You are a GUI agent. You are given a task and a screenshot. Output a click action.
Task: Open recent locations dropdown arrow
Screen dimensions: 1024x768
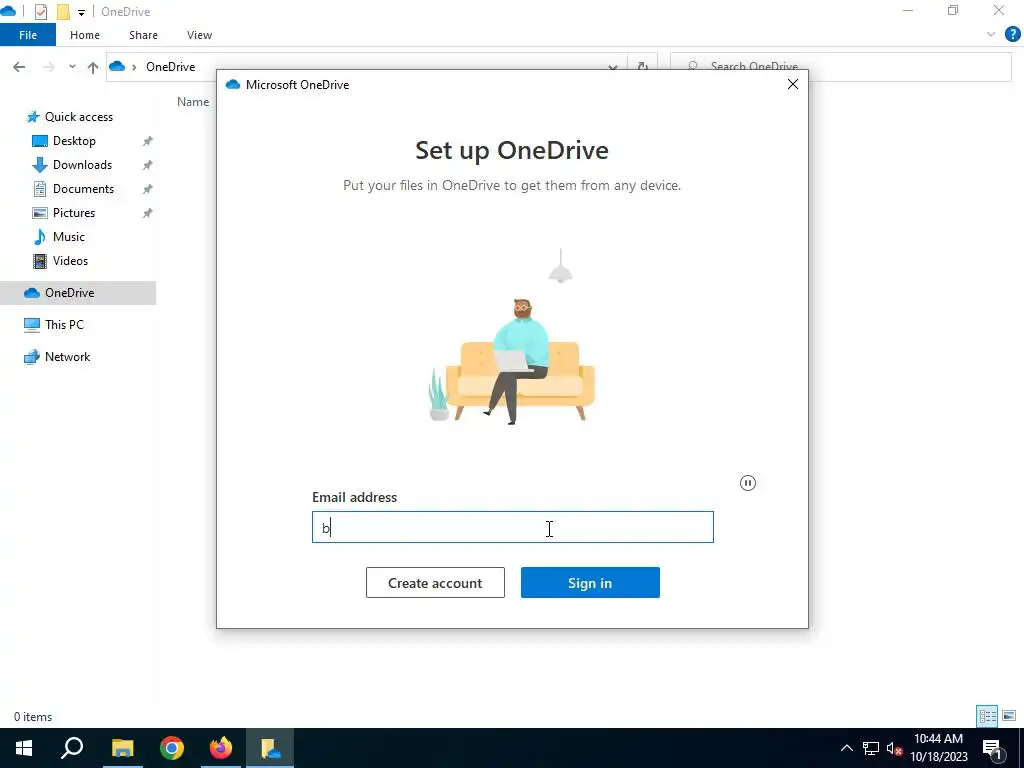[72, 67]
